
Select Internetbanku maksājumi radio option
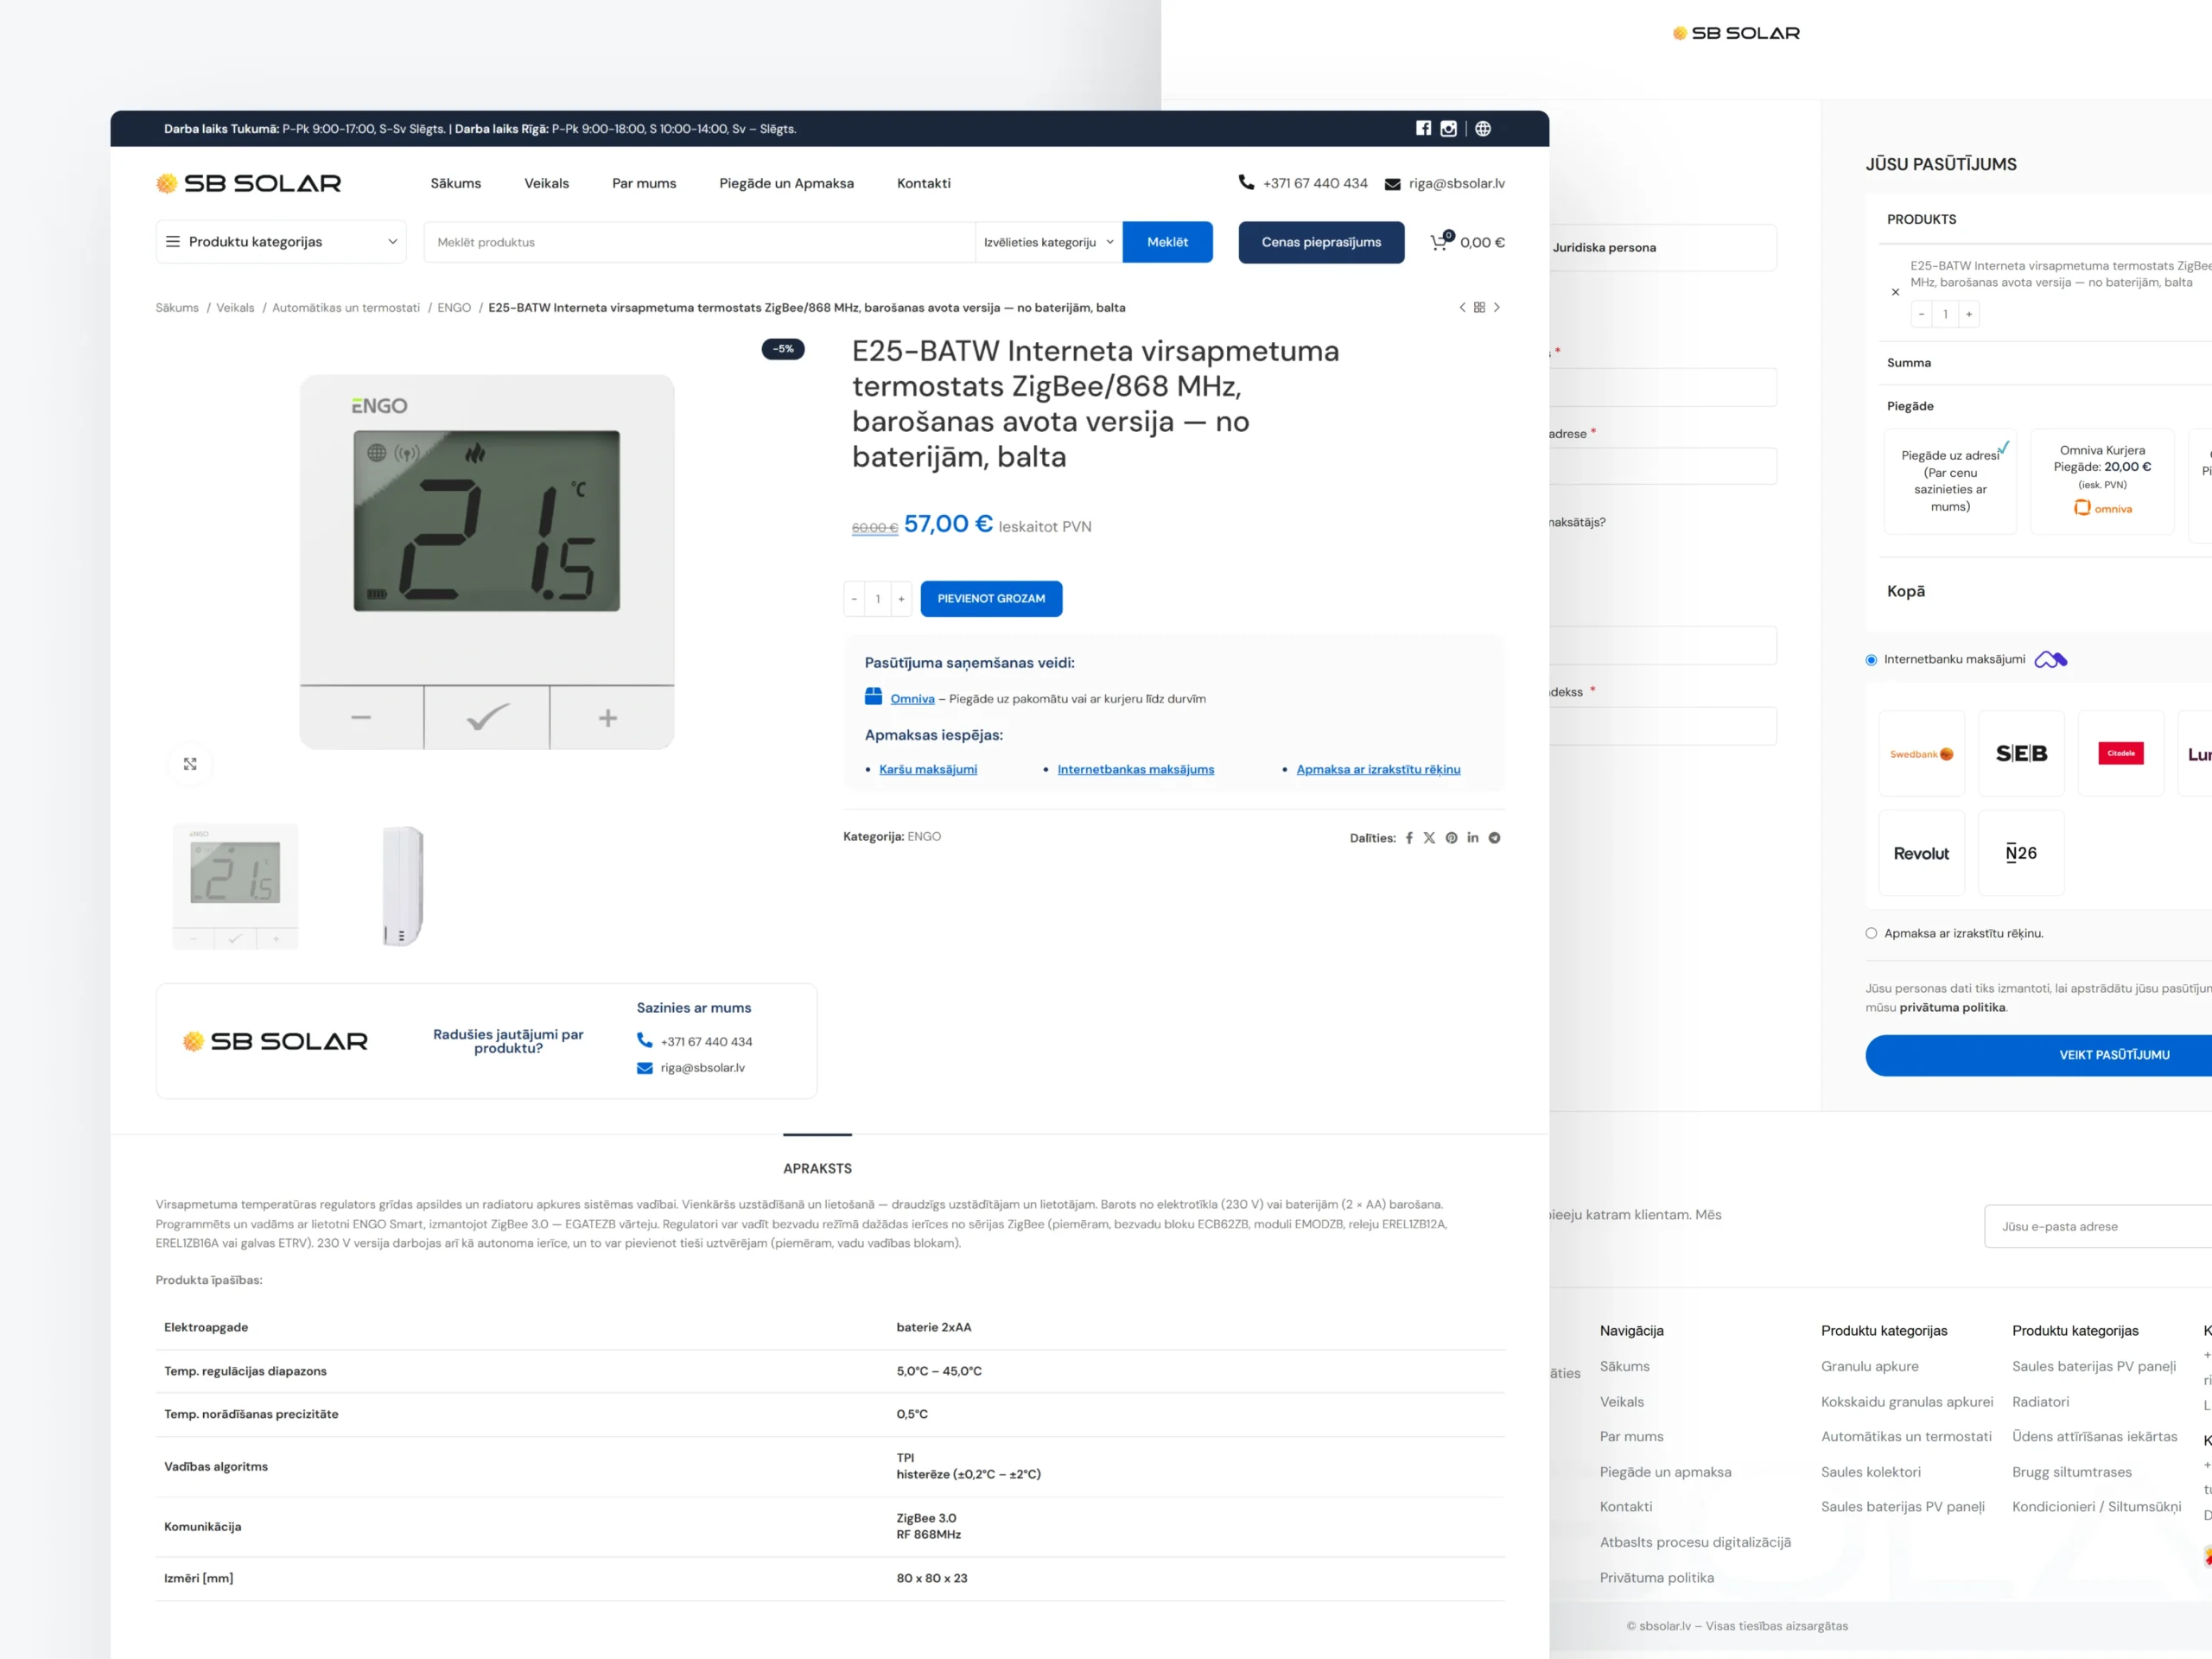1871,660
